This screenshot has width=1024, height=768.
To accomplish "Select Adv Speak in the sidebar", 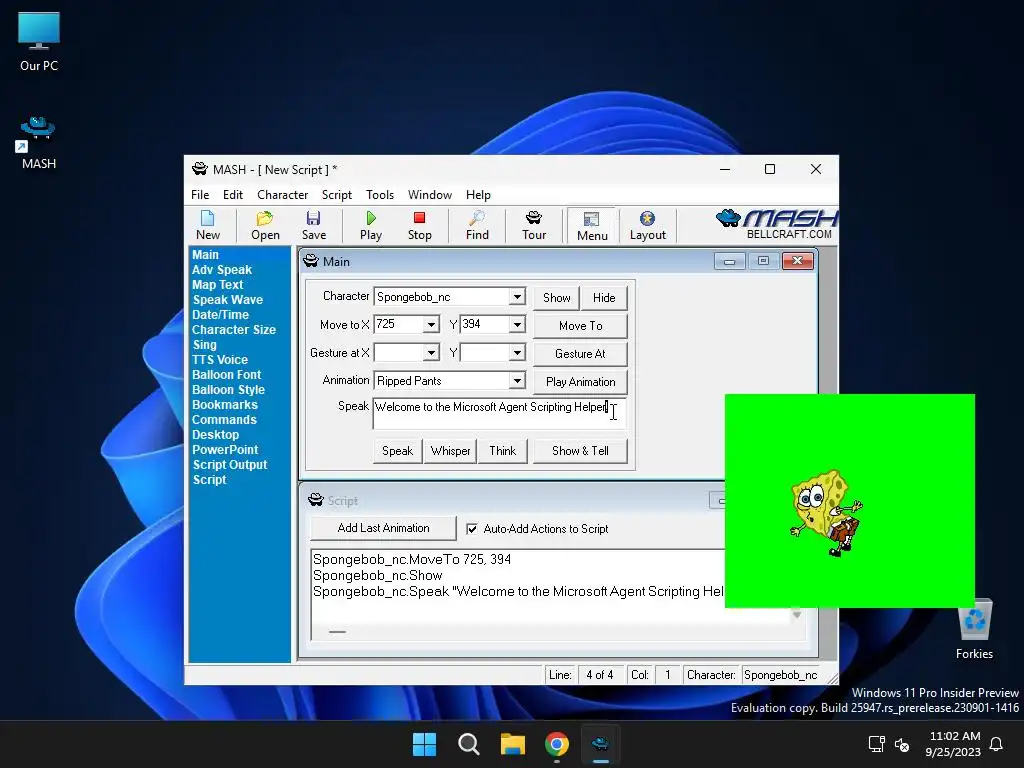I will click(x=221, y=270).
